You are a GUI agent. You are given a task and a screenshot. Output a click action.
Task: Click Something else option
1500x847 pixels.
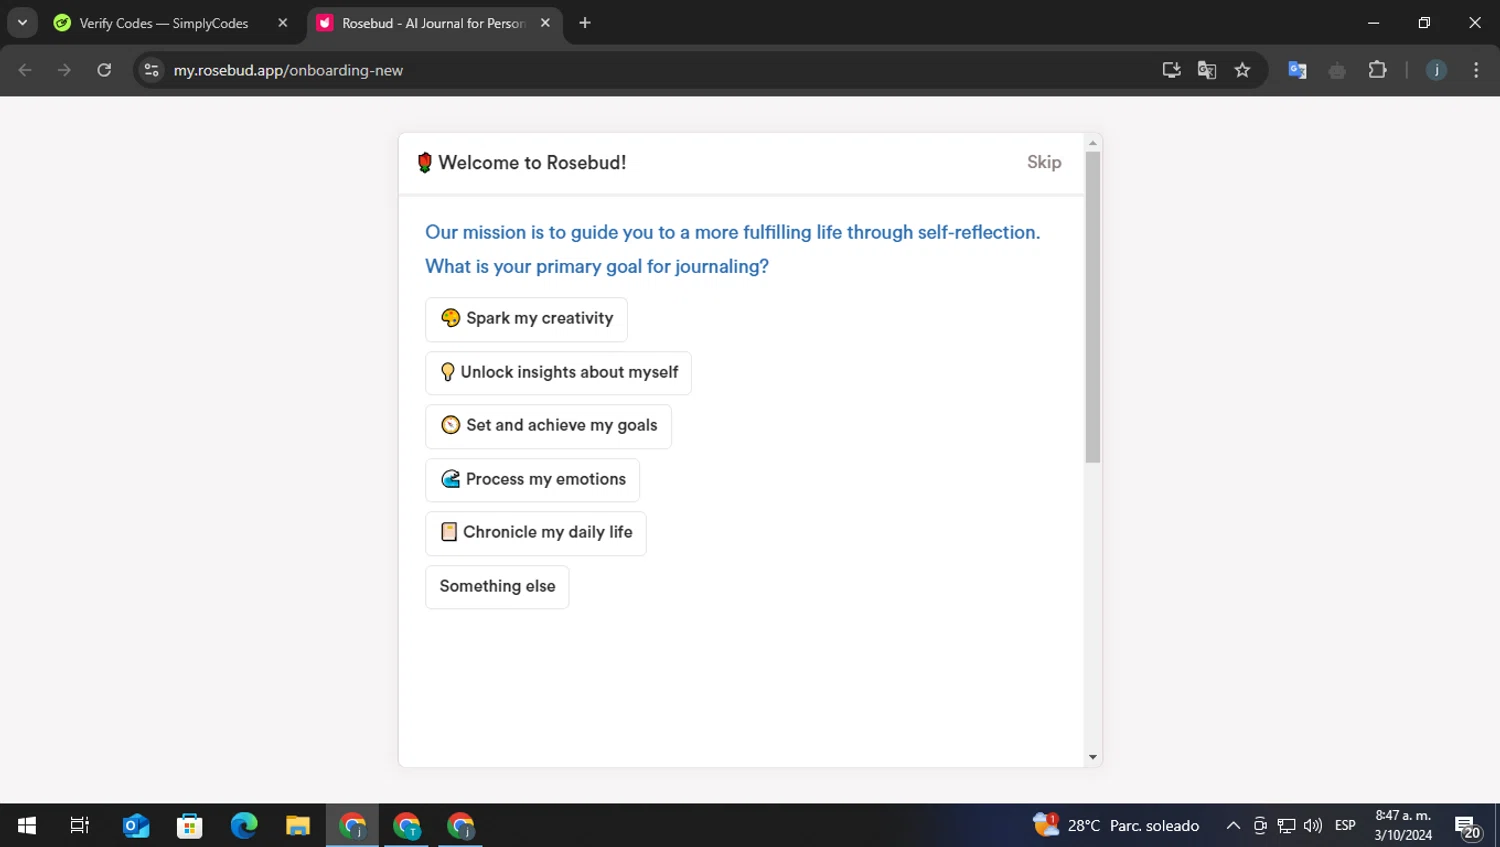point(497,587)
